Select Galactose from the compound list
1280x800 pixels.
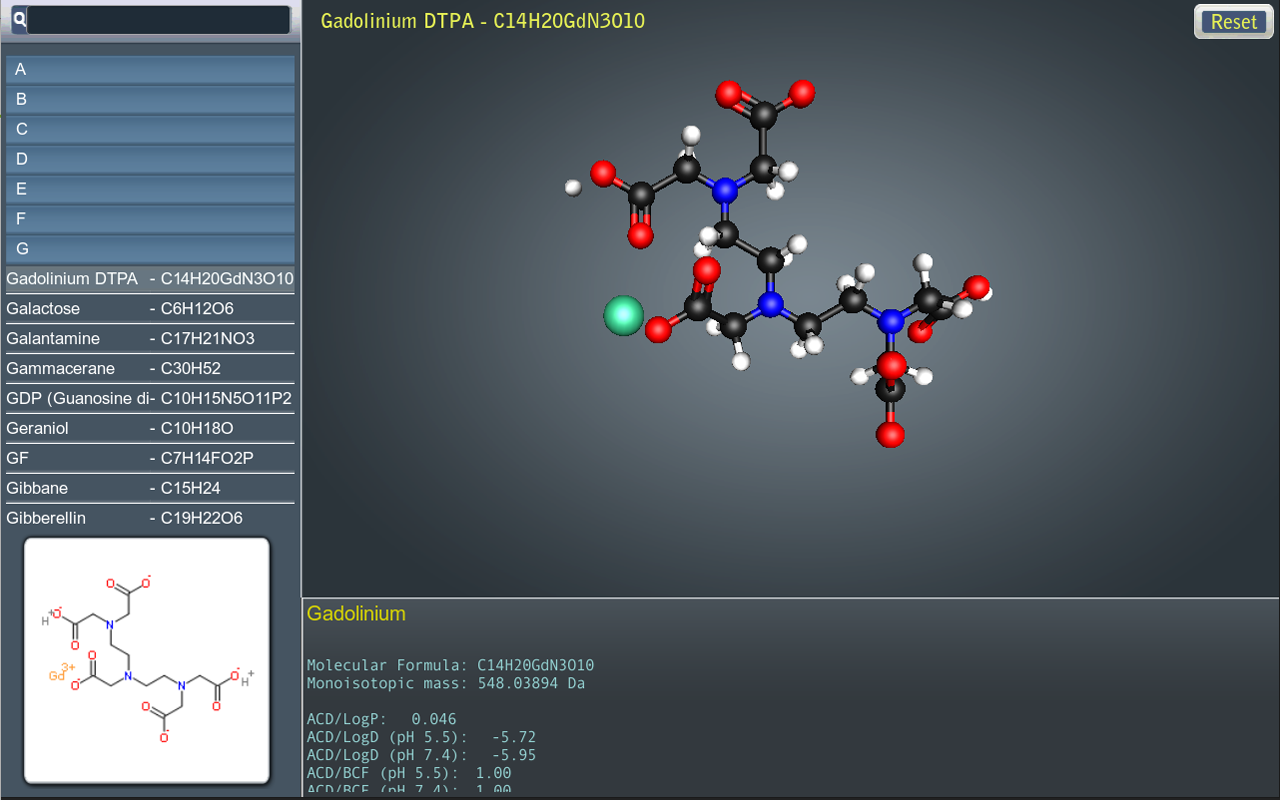coord(150,308)
